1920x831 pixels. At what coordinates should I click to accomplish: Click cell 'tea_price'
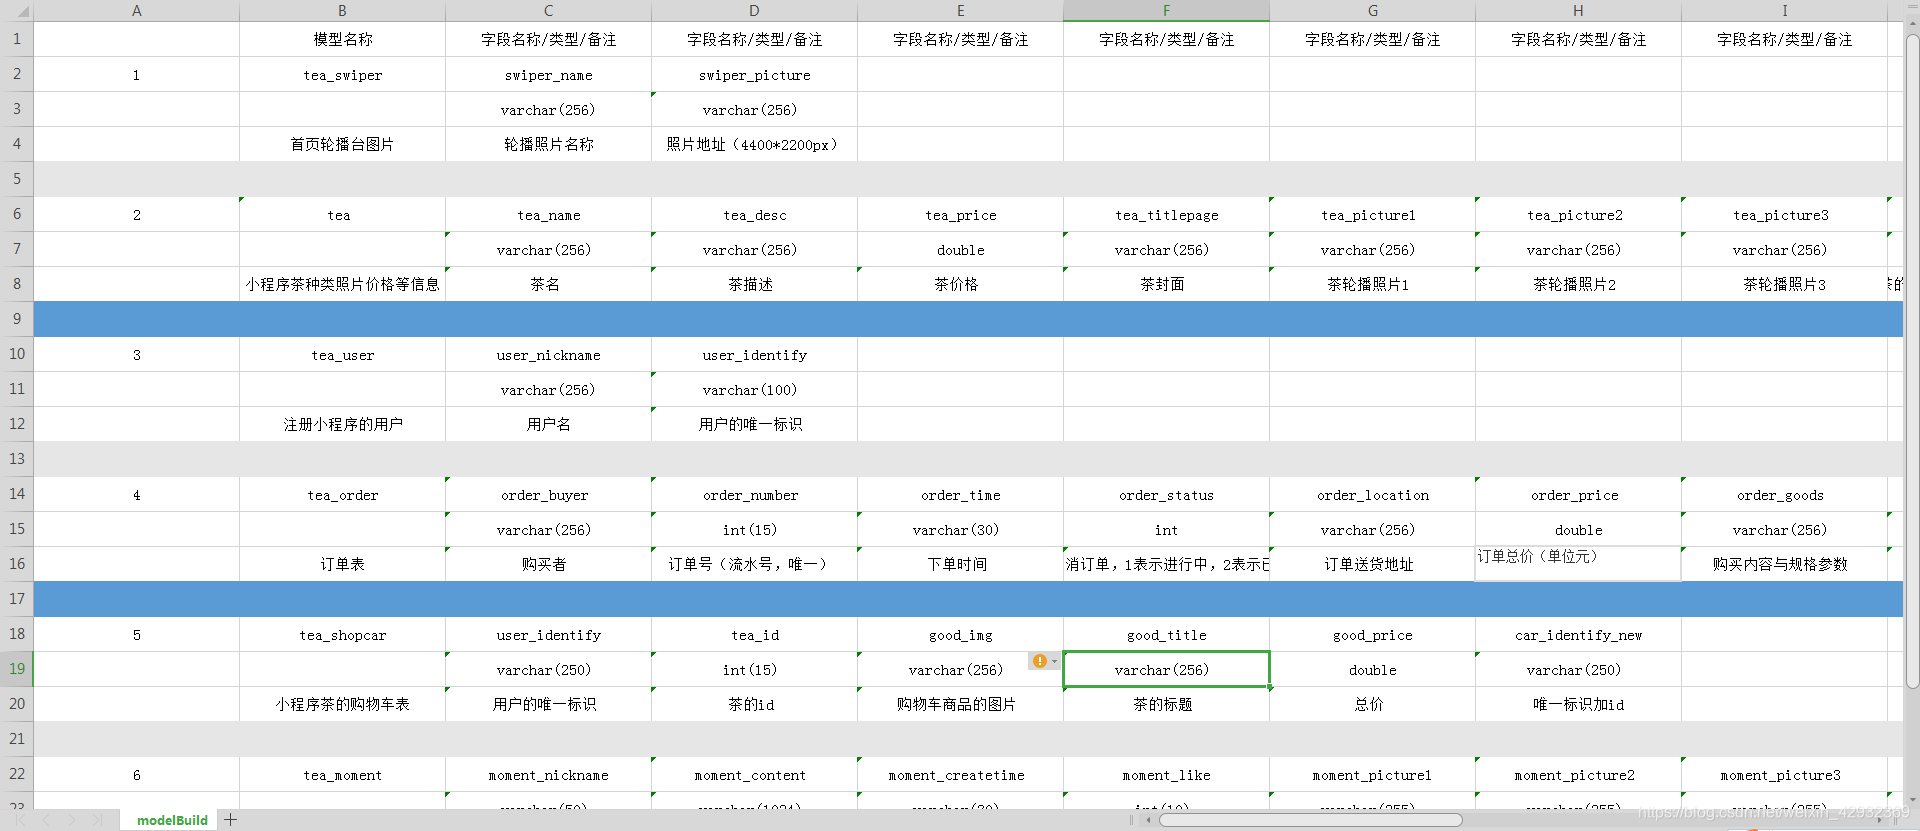960,215
